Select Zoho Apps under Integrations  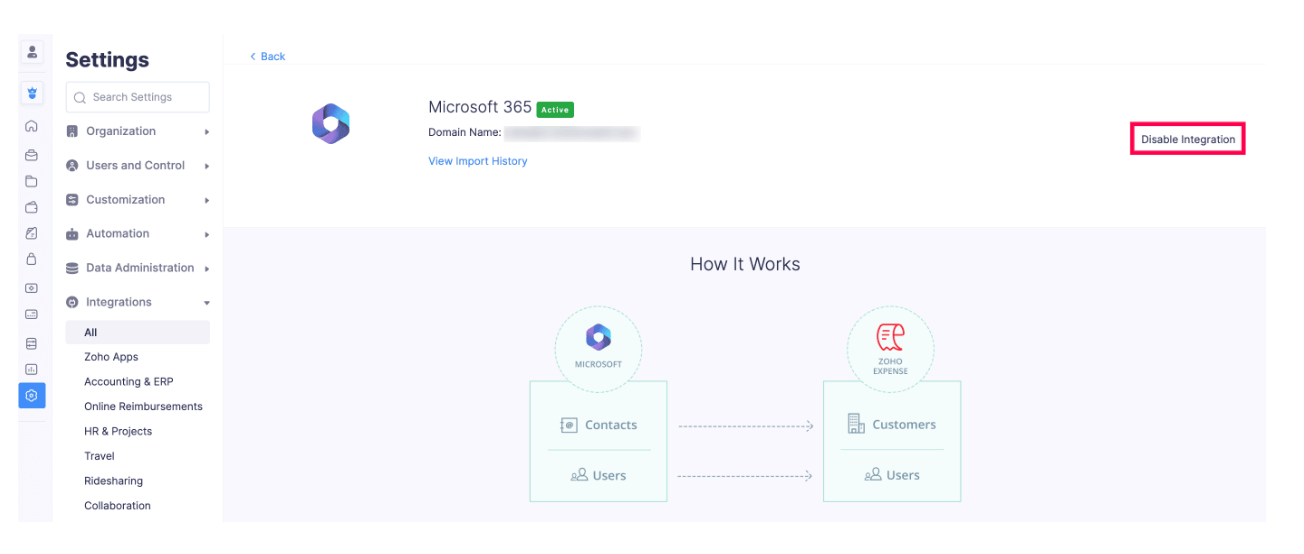pyautogui.click(x=111, y=357)
